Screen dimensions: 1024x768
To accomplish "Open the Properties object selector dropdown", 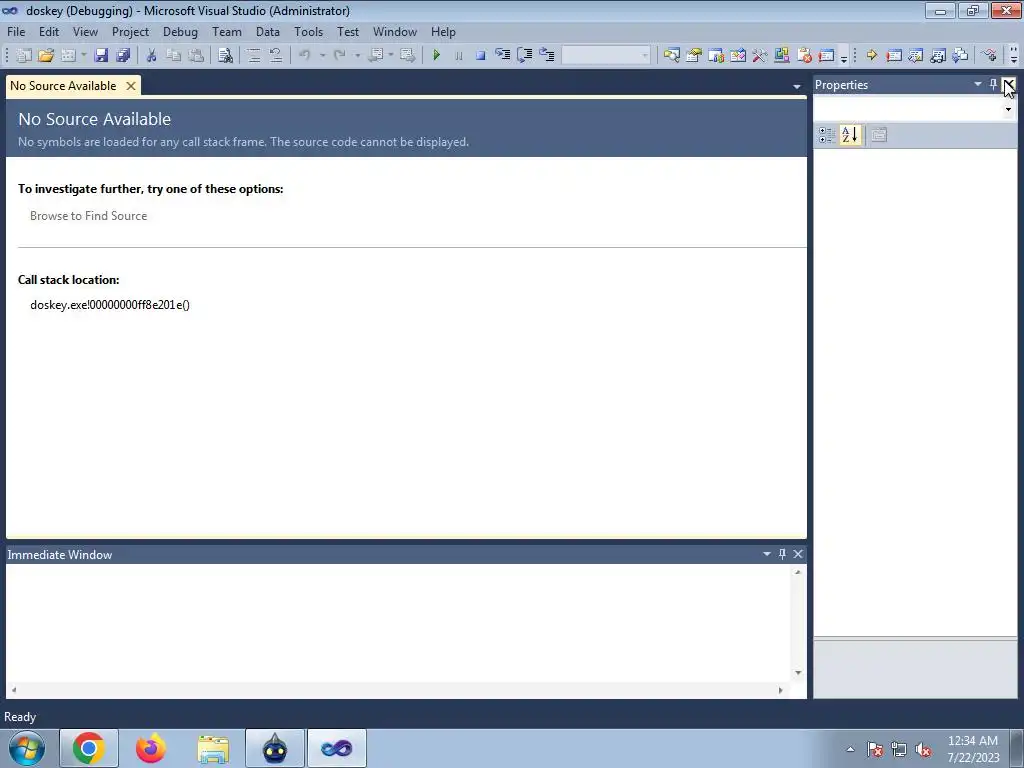I will tap(1008, 109).
